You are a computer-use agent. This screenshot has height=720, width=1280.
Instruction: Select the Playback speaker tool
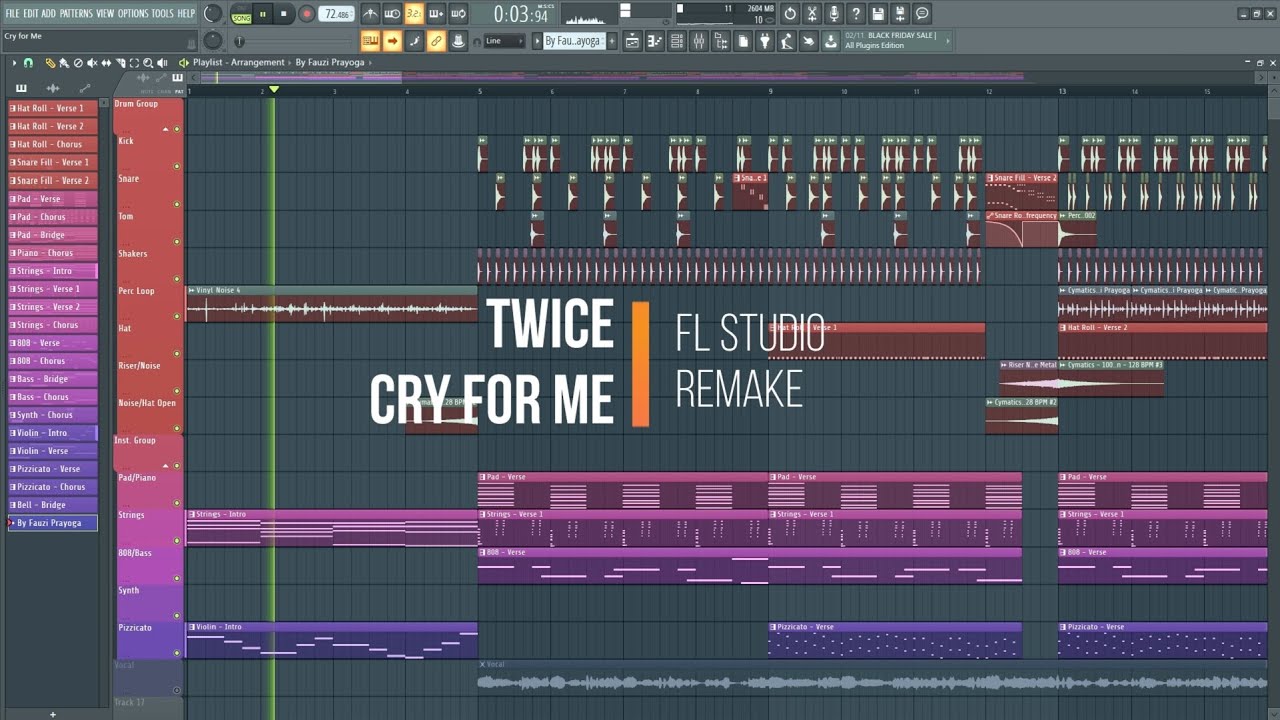[162, 63]
